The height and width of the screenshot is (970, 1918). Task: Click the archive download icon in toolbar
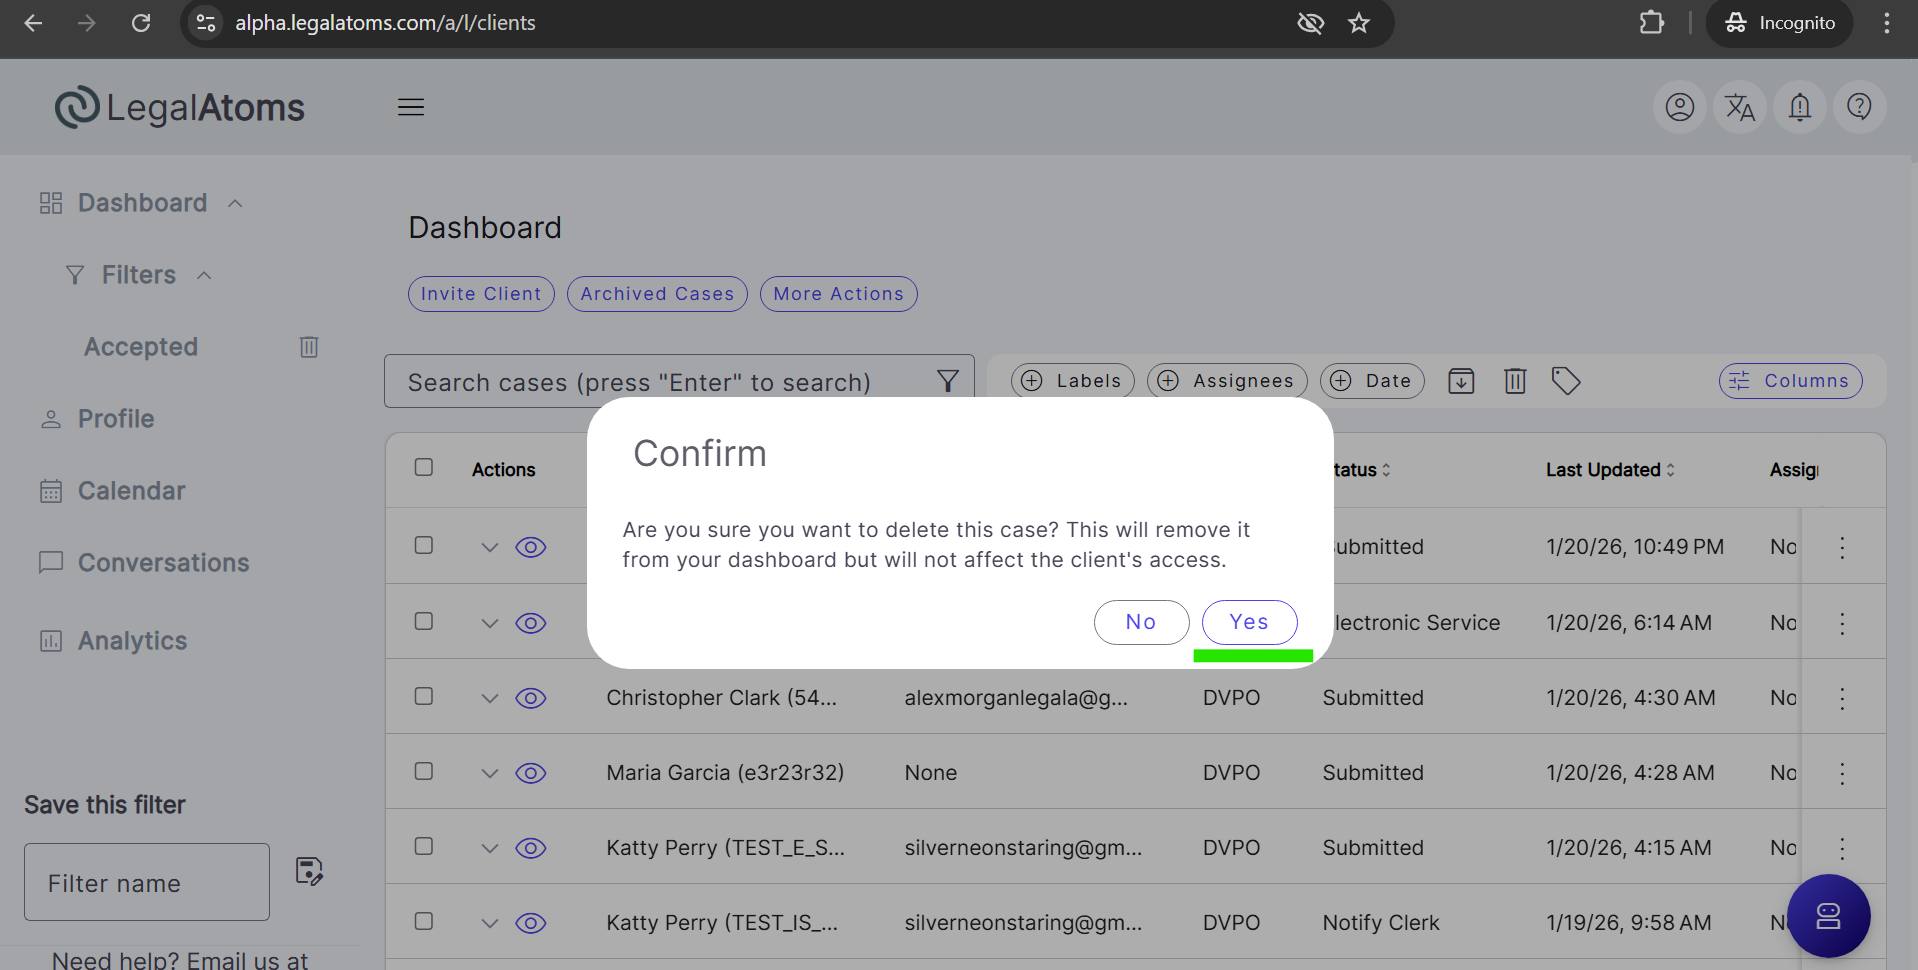[x=1461, y=381]
